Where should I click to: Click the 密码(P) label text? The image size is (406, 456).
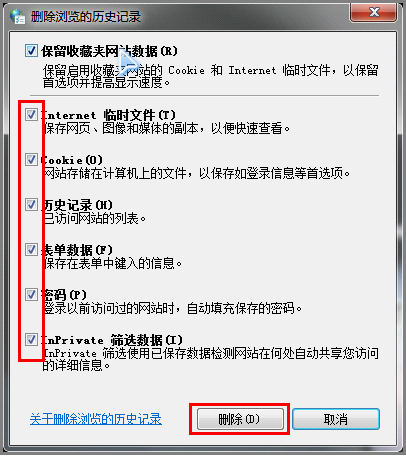[x=64, y=295]
